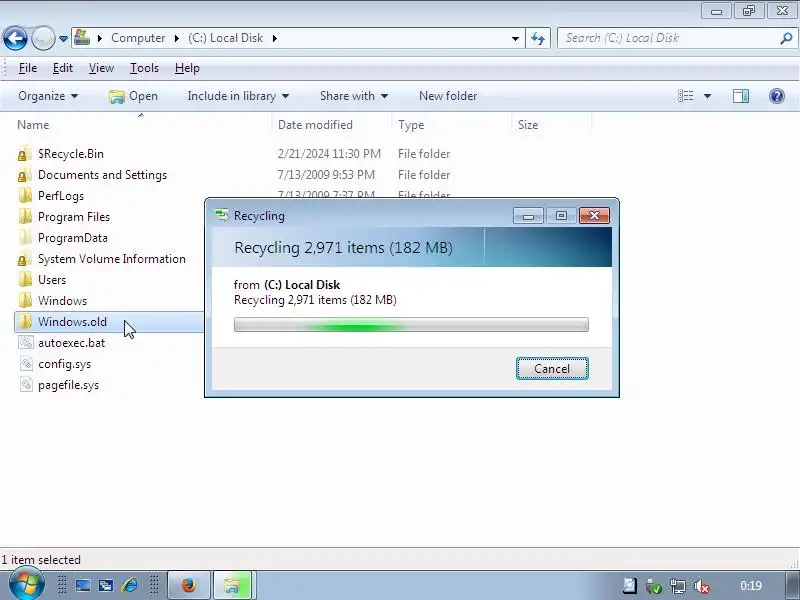Screen dimensions: 800x600
Task: Select (C:) Local Disk breadcrumb
Action: click(x=225, y=38)
